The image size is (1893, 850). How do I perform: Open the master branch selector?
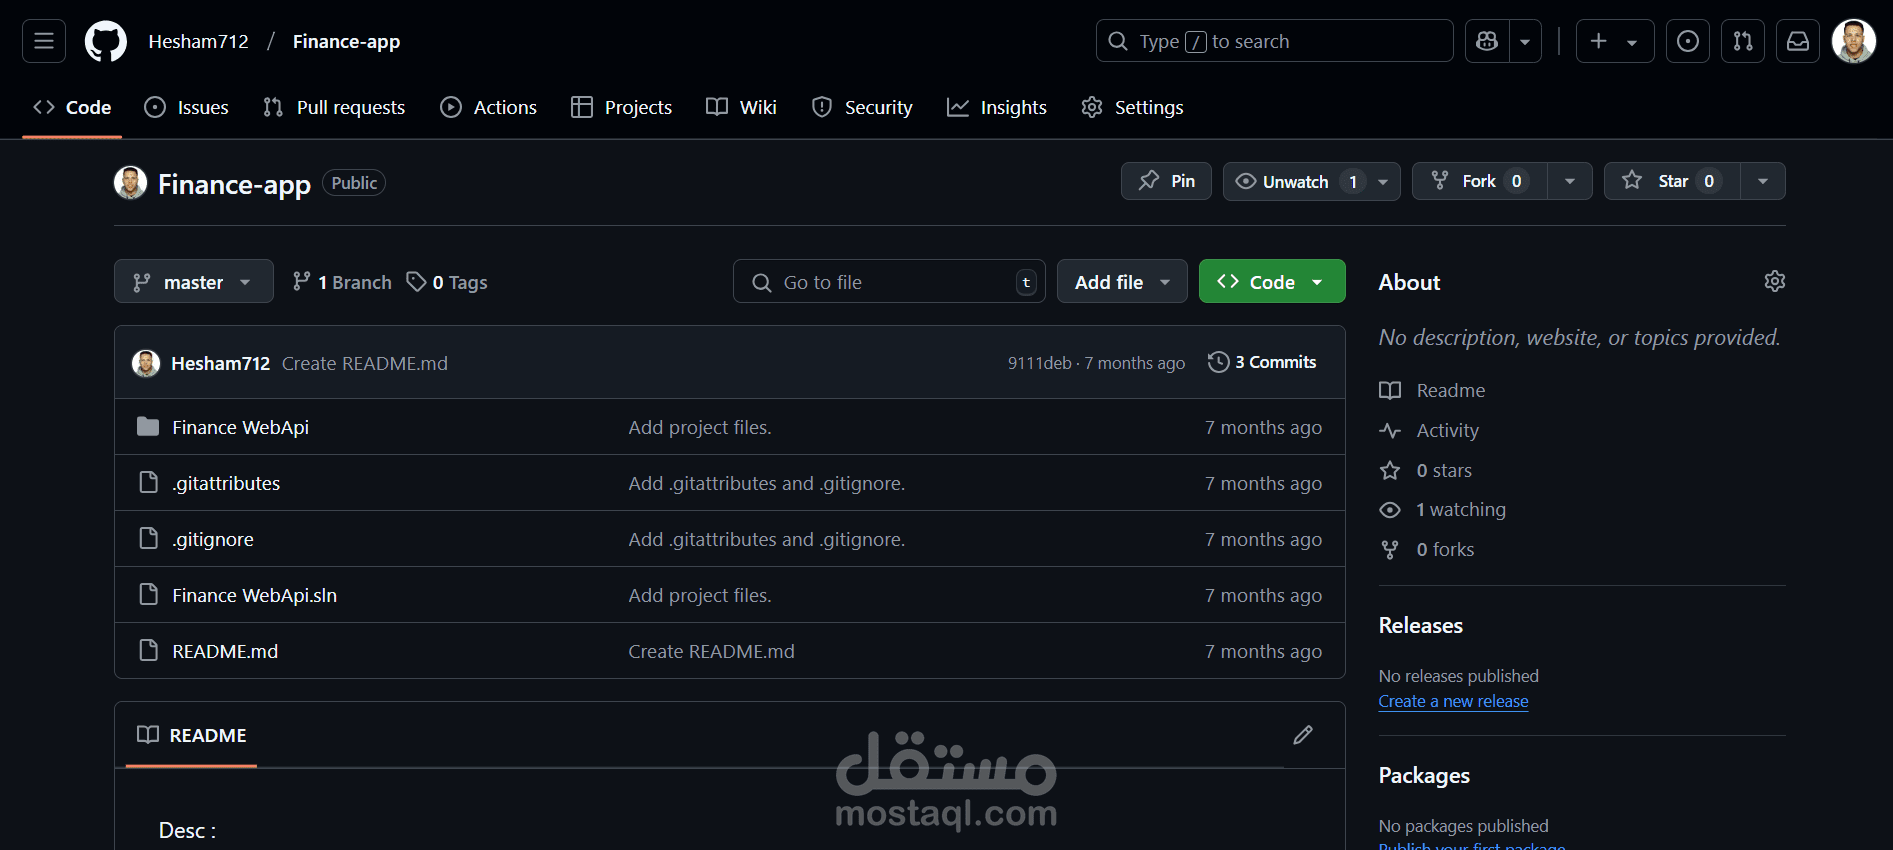[194, 282]
